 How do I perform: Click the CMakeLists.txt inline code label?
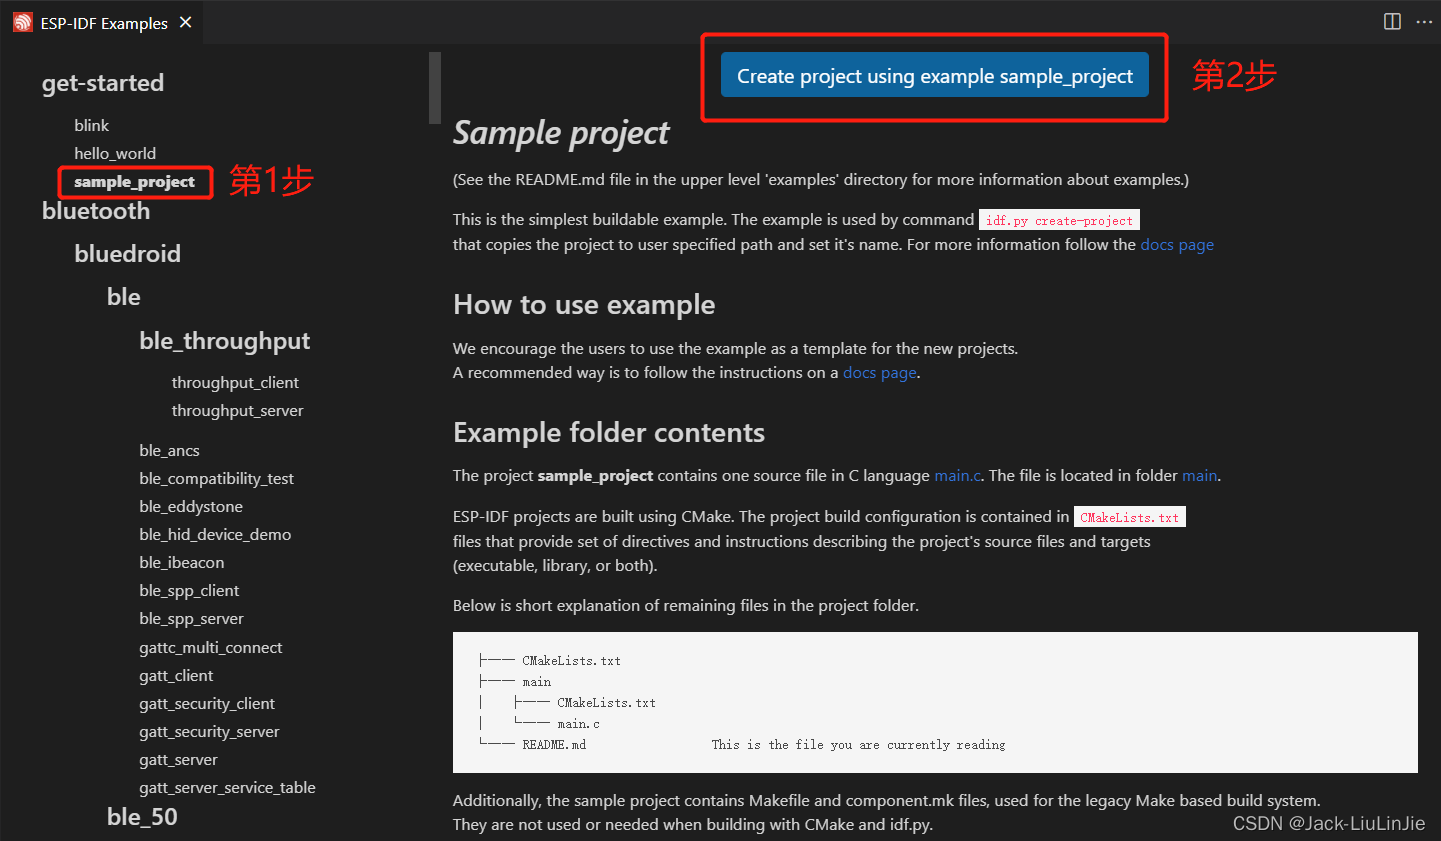pyautogui.click(x=1130, y=517)
